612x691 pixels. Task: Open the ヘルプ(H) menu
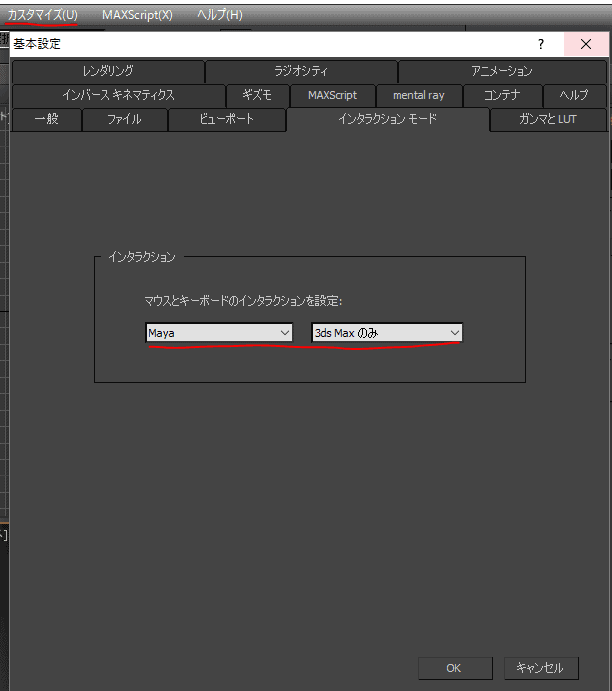tap(219, 15)
